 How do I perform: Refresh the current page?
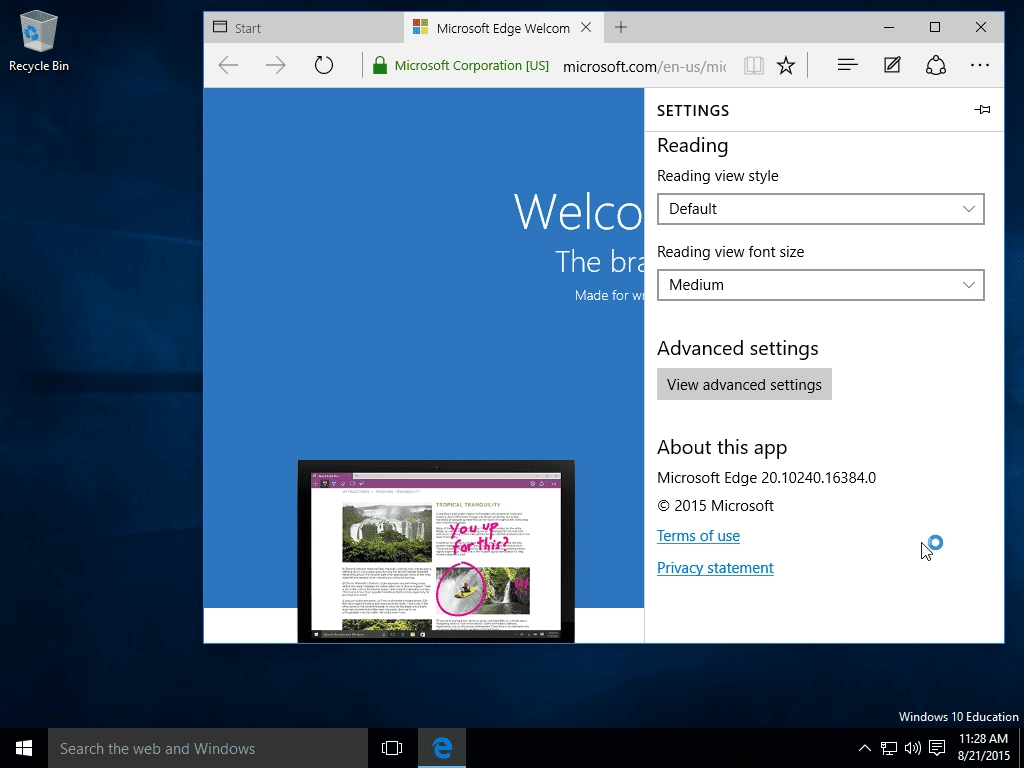[x=323, y=65]
